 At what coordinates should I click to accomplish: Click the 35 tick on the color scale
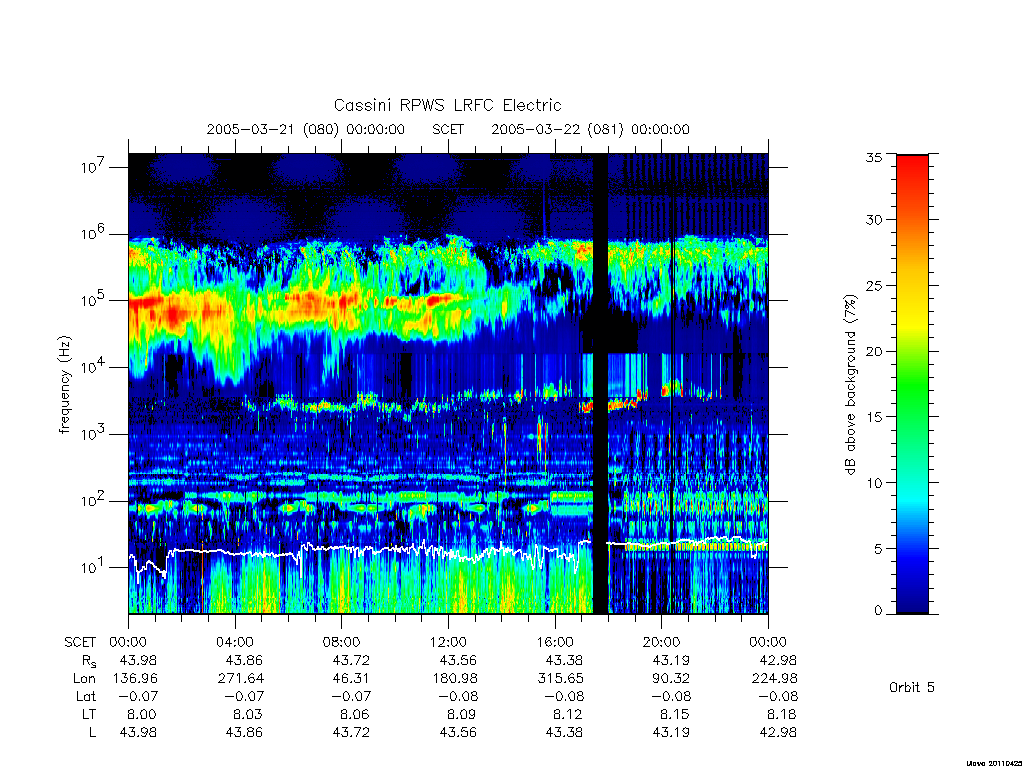(x=874, y=157)
